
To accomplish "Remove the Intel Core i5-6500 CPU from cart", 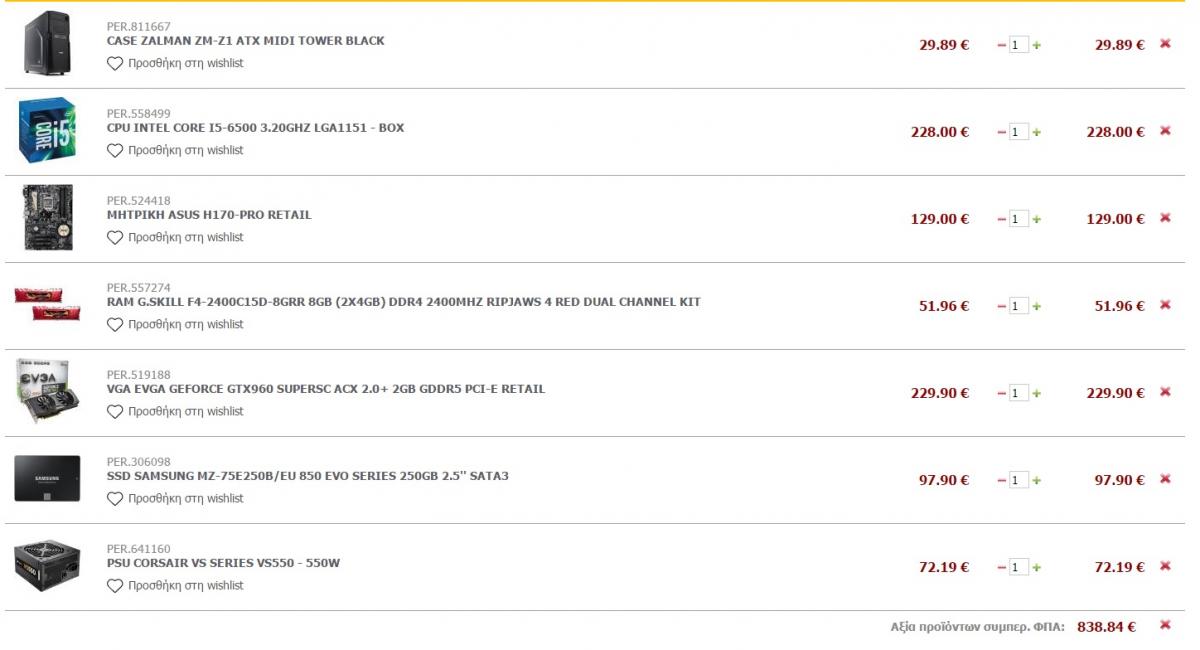I will 1165,131.
